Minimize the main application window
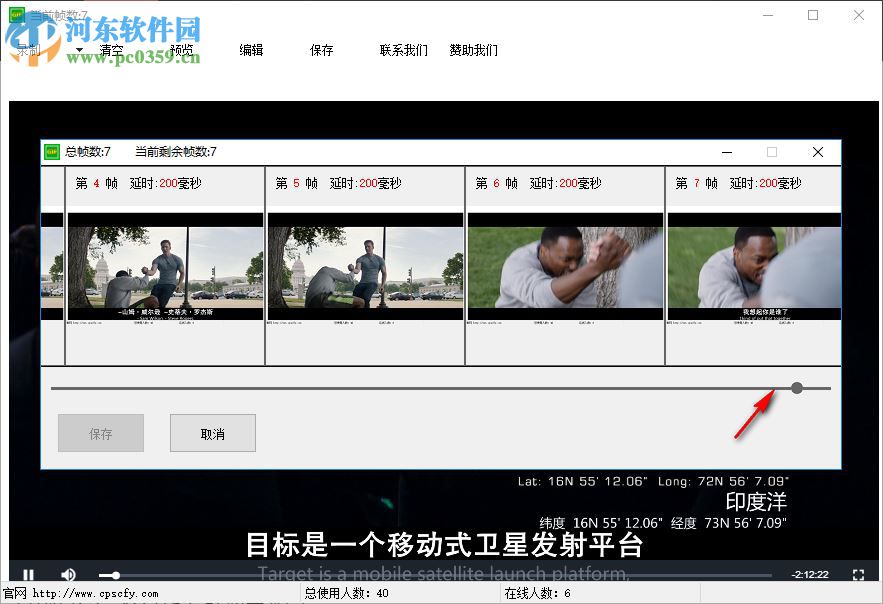The image size is (883, 604). click(768, 15)
